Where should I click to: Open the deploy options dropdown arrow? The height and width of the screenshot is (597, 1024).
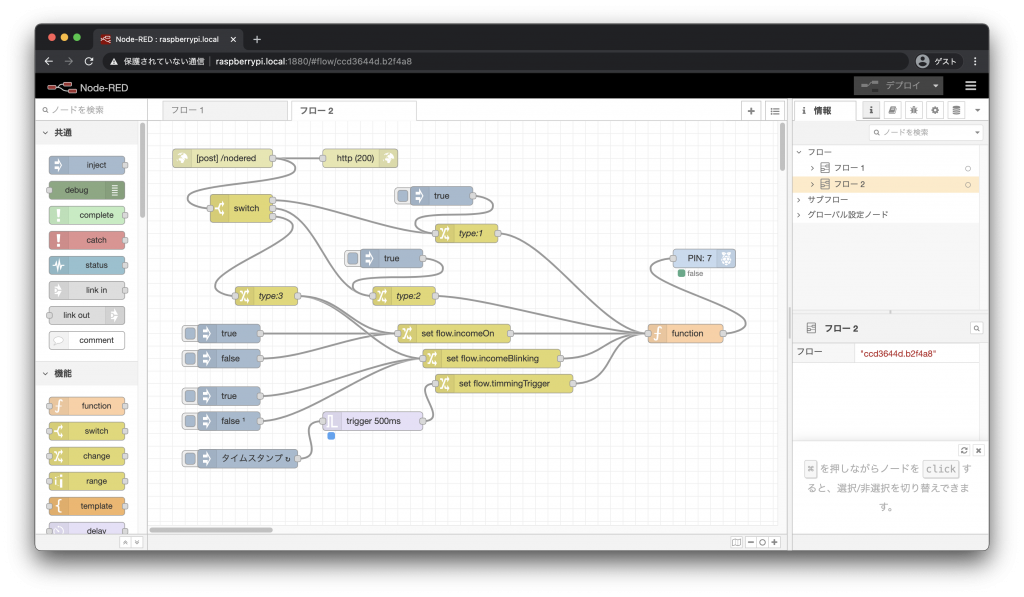(936, 86)
